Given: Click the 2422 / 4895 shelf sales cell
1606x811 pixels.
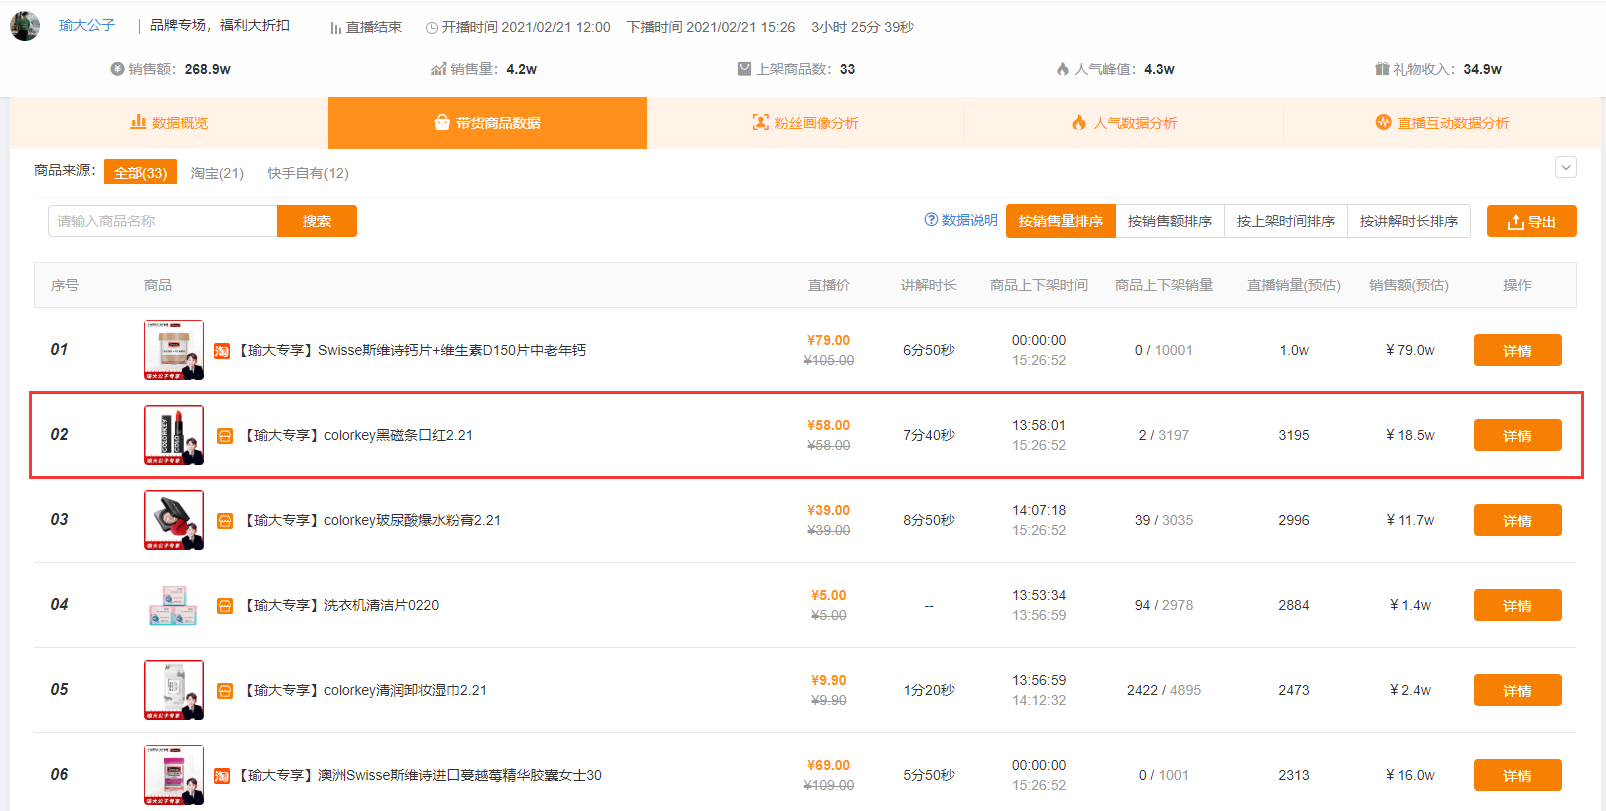Looking at the screenshot, I should (1164, 690).
